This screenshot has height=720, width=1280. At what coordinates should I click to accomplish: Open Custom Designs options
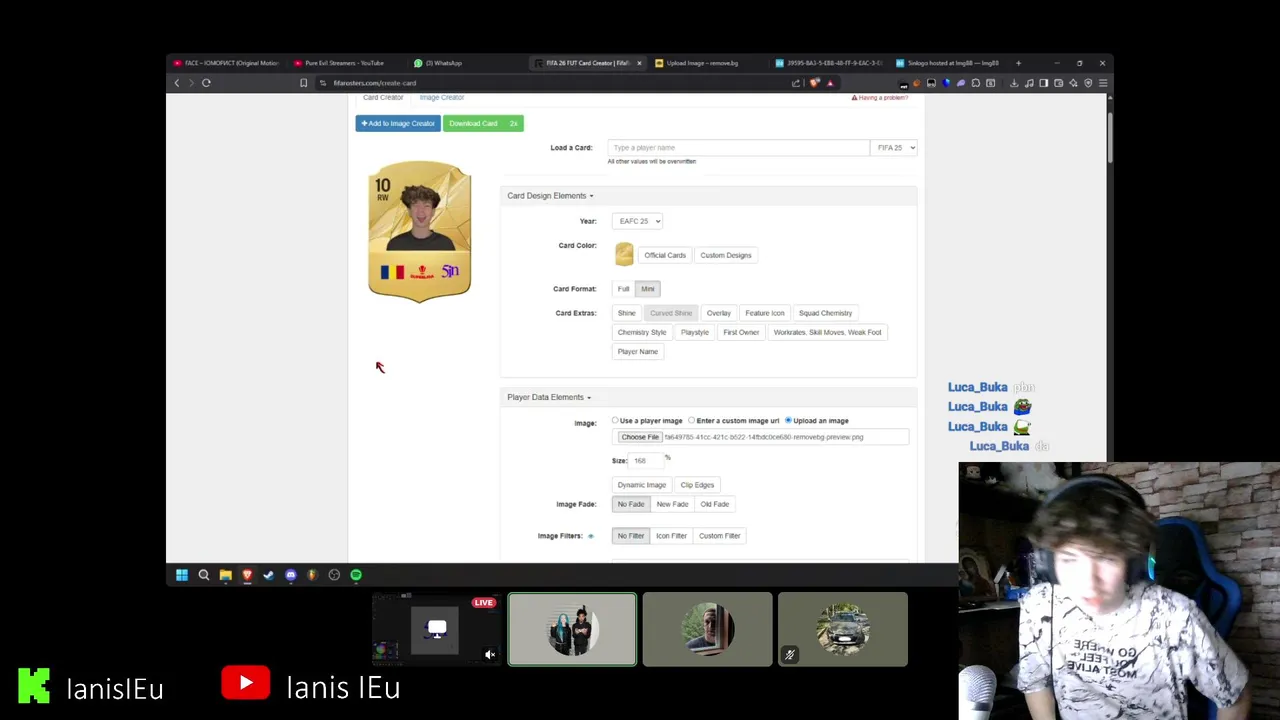pyautogui.click(x=726, y=255)
